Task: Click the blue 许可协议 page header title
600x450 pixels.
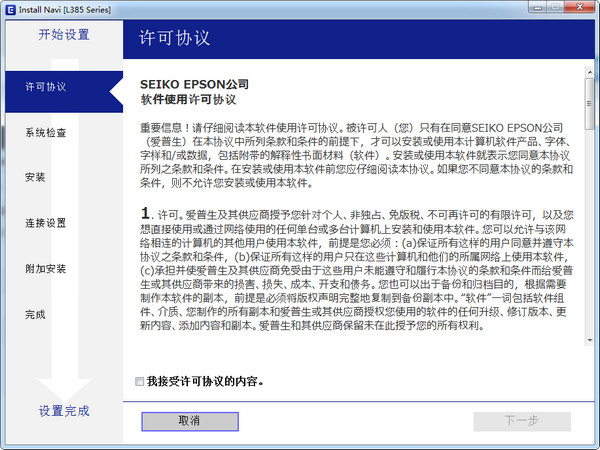Action: pos(174,38)
